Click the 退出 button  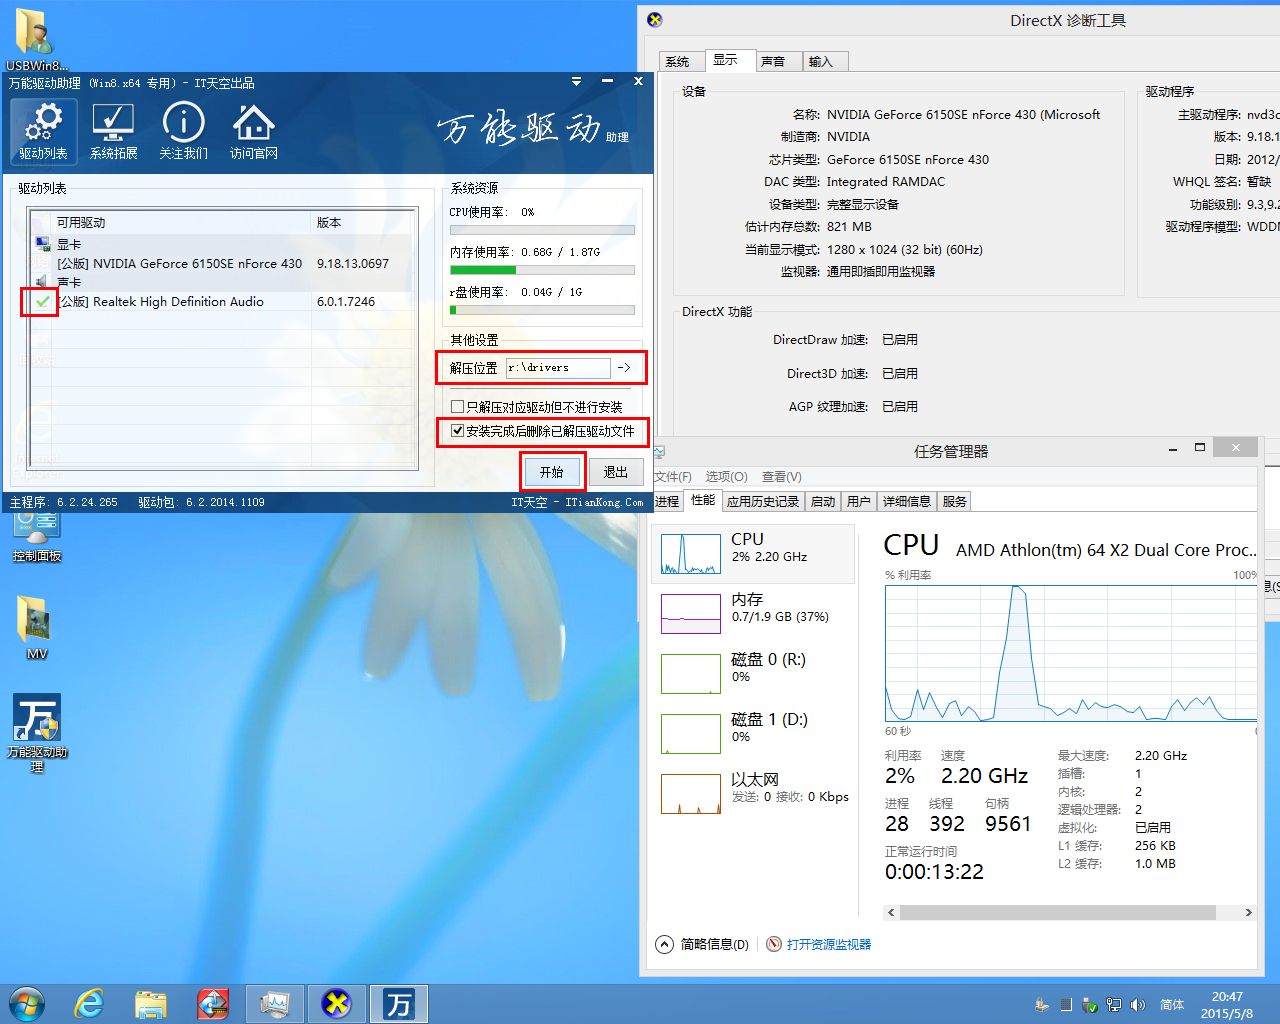coord(616,472)
